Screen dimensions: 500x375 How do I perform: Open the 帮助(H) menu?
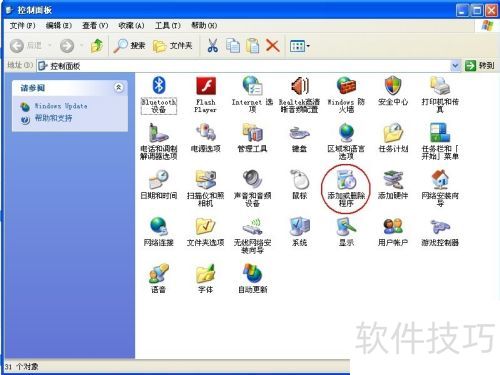pos(204,25)
